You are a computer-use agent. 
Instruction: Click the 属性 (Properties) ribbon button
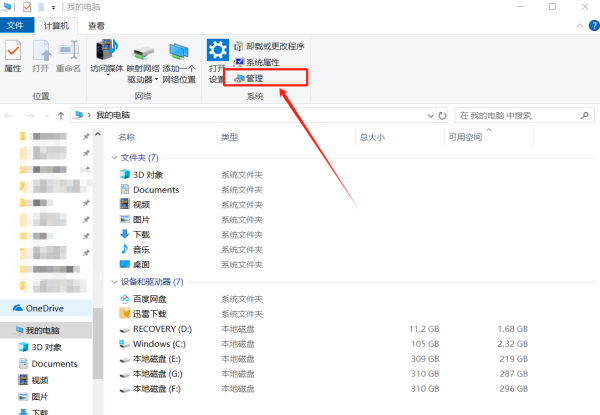point(13,56)
